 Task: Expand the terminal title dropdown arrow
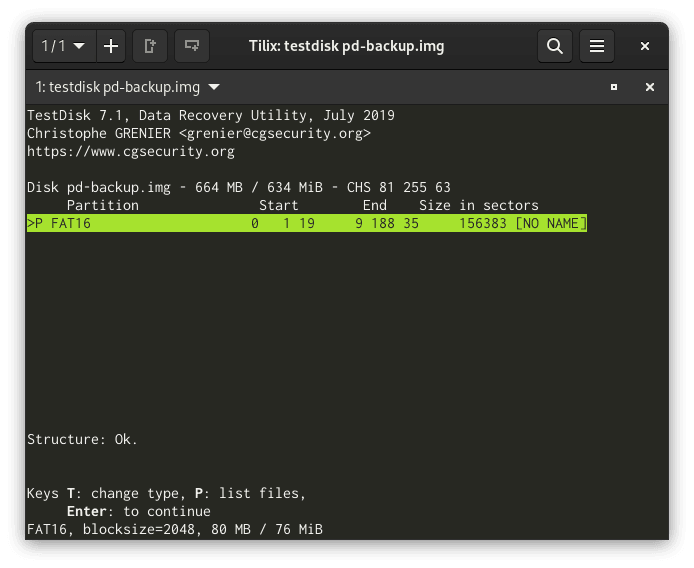(x=214, y=87)
